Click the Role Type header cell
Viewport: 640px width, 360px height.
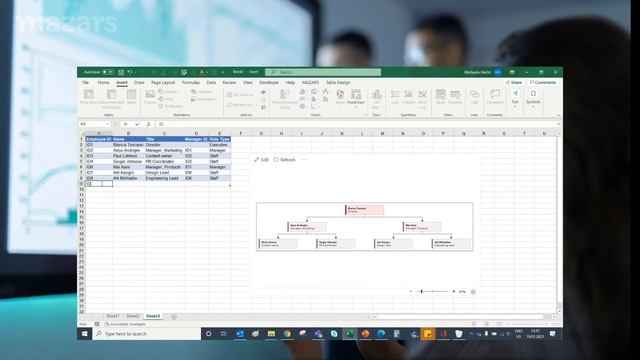[x=220, y=139]
